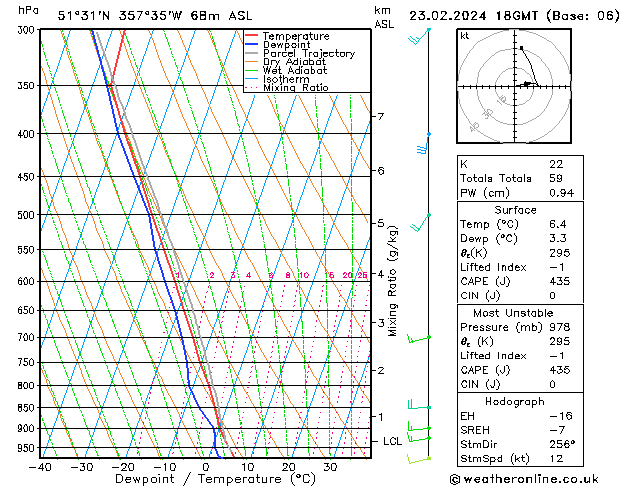Click the grey Parcel Trajectory legend line sample
The height and width of the screenshot is (486, 629).
coord(251,53)
